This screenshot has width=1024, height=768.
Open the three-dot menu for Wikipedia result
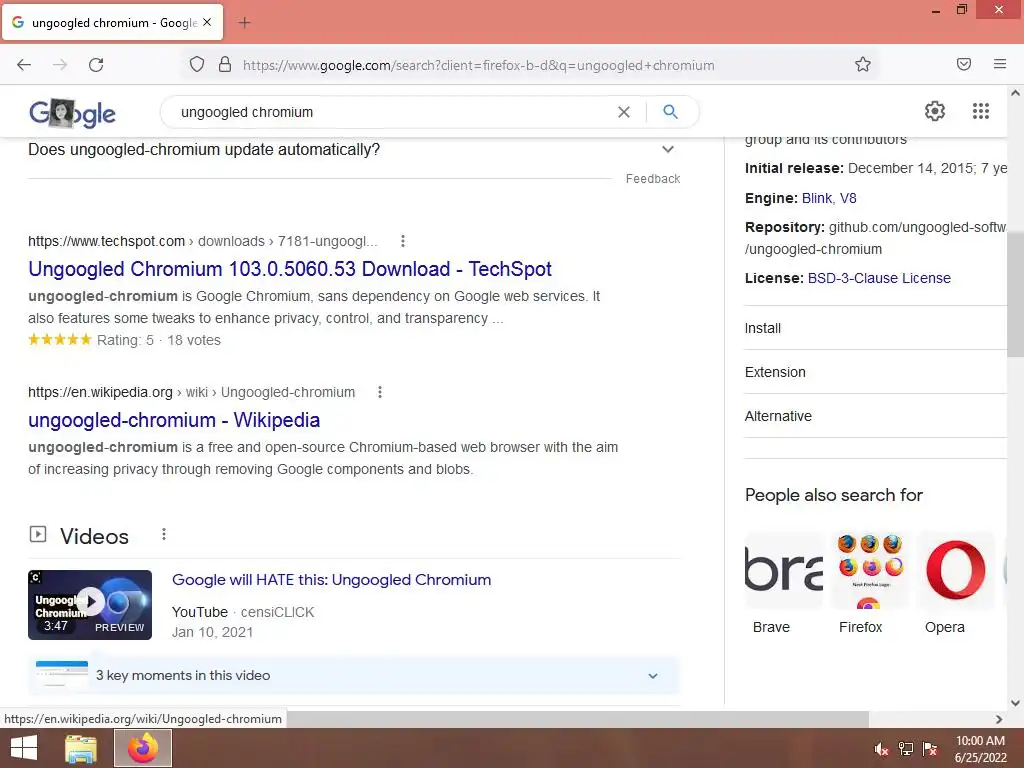(x=380, y=392)
